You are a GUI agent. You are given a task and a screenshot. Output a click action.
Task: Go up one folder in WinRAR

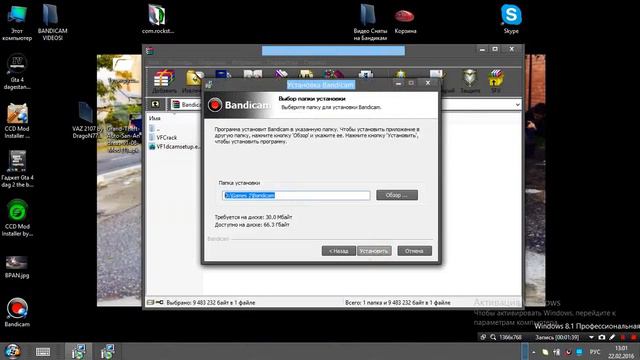click(x=155, y=104)
